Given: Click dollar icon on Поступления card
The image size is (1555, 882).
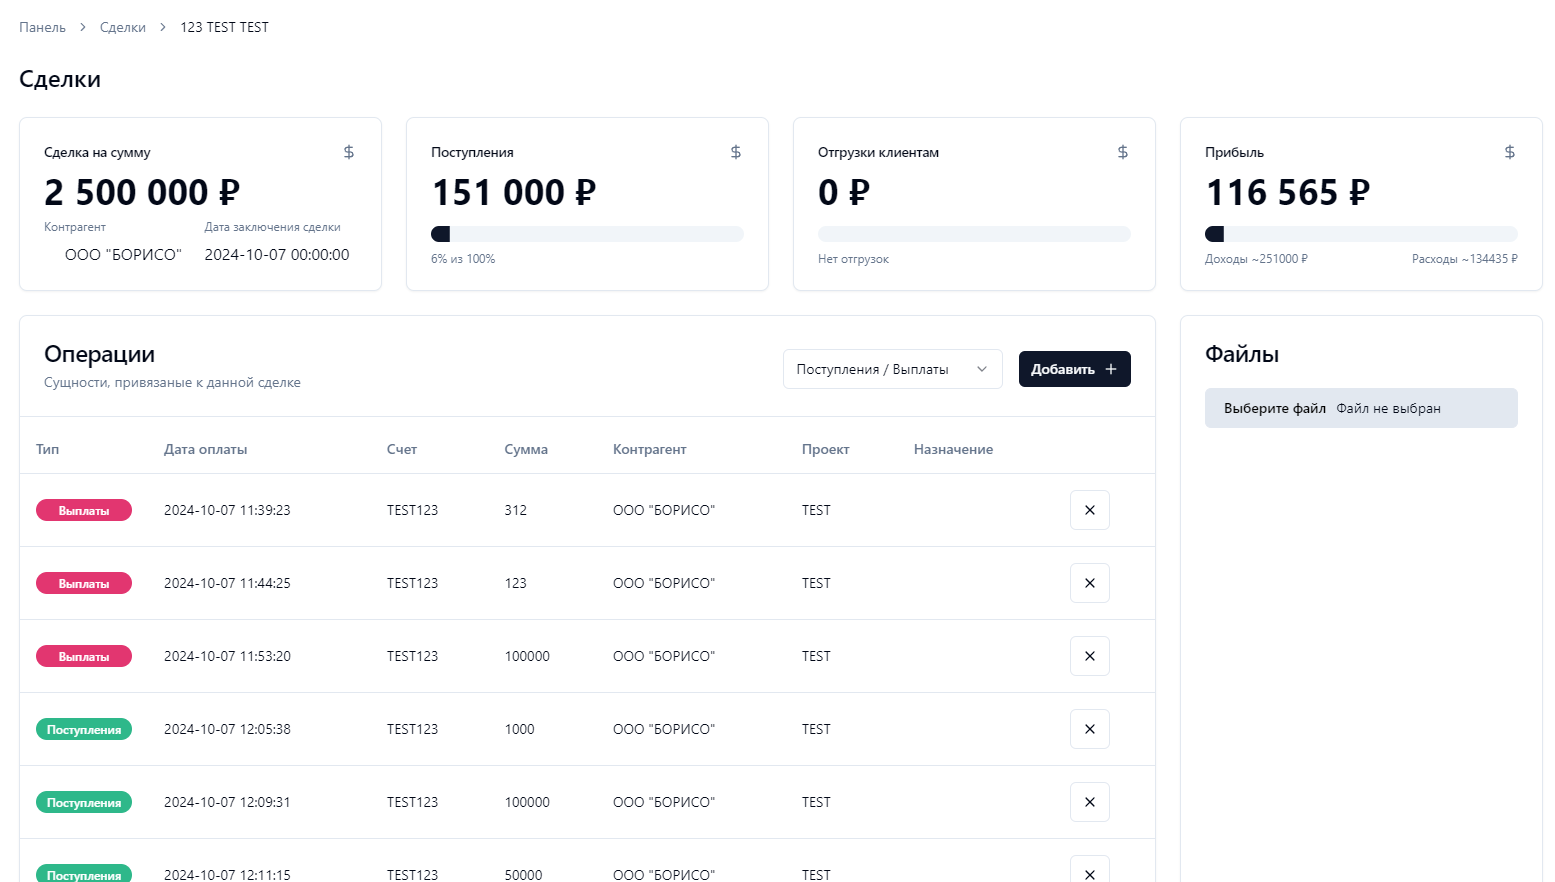Looking at the screenshot, I should pos(736,152).
